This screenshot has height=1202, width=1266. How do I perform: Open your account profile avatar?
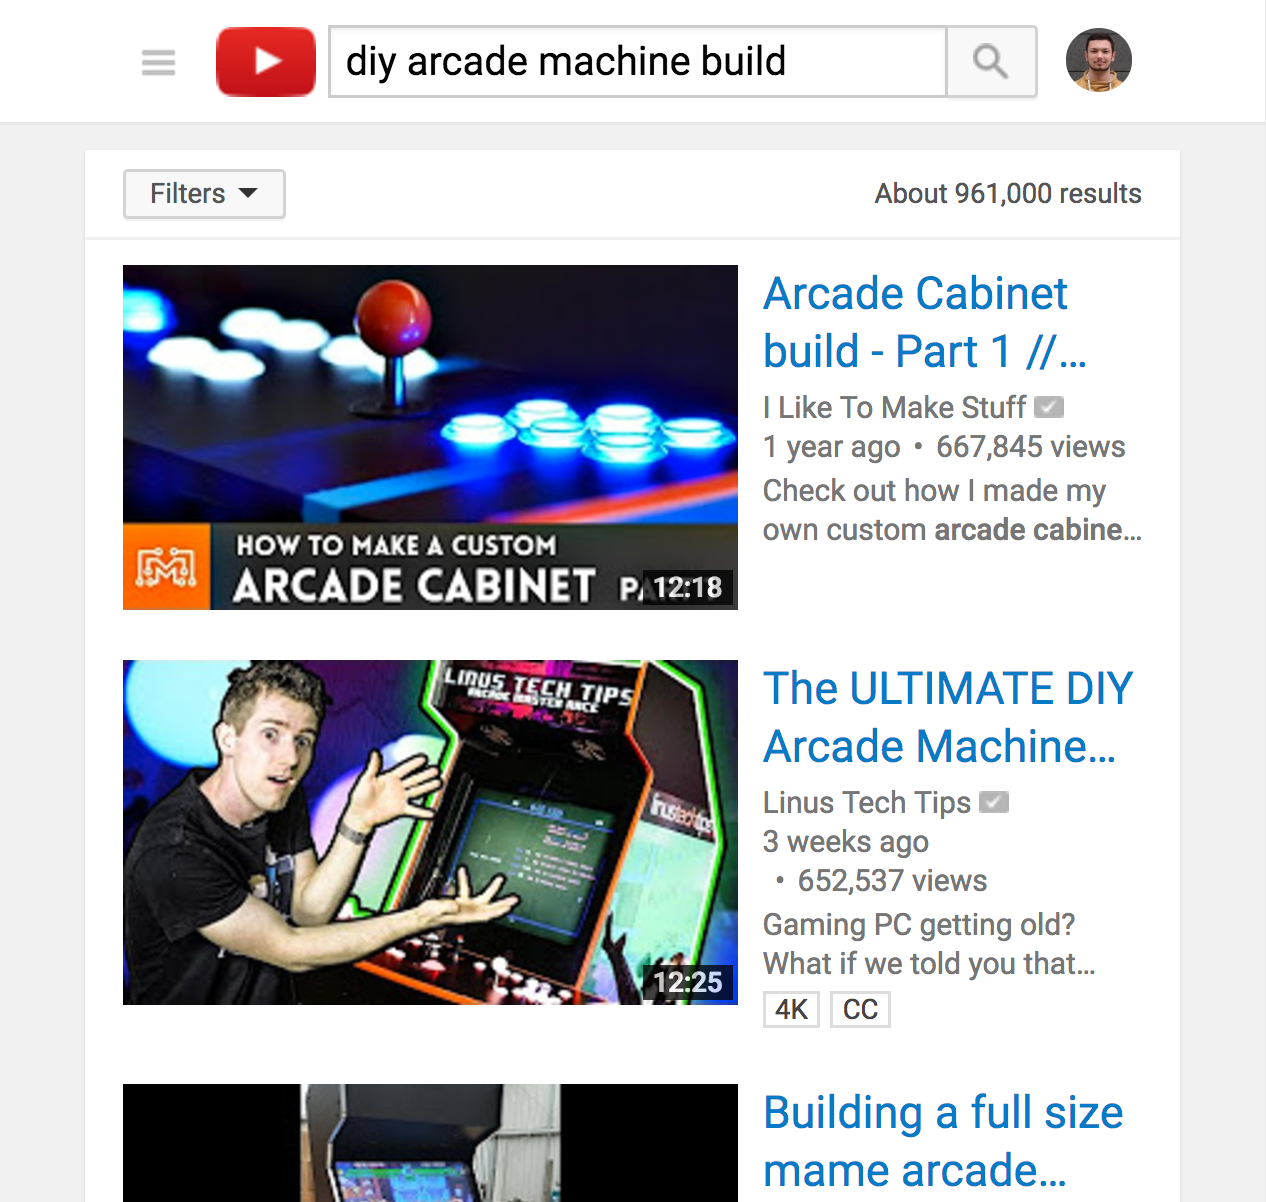(1098, 60)
